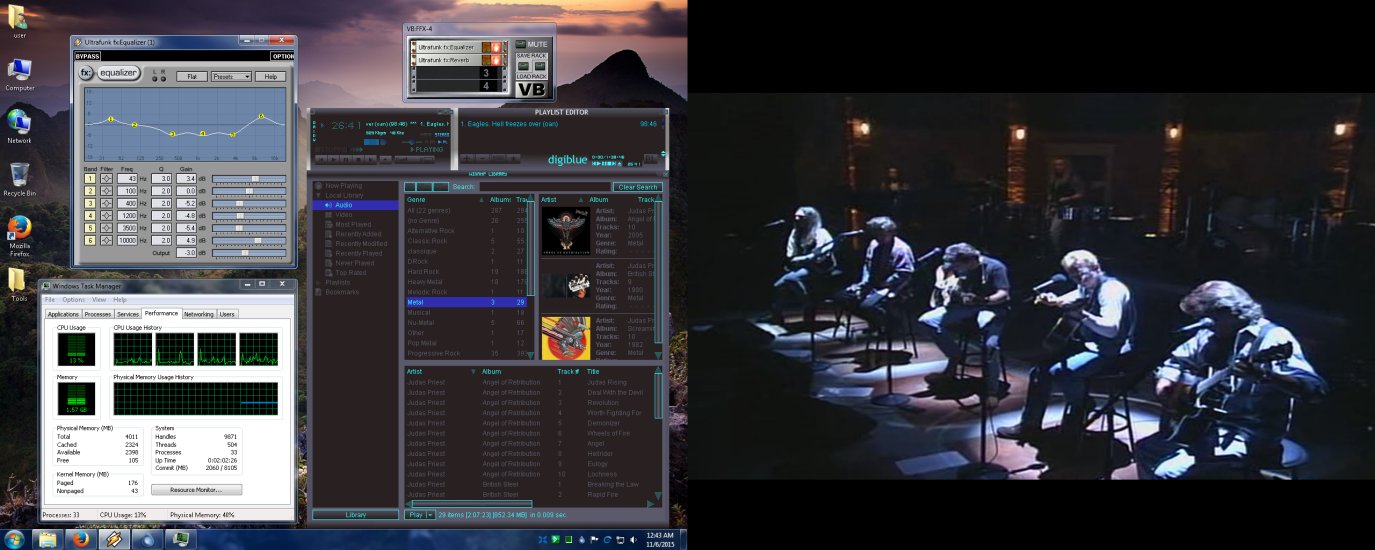The height and width of the screenshot is (550, 1375).
Task: Click the VB logo in VB-FFX-4
Action: coord(534,88)
